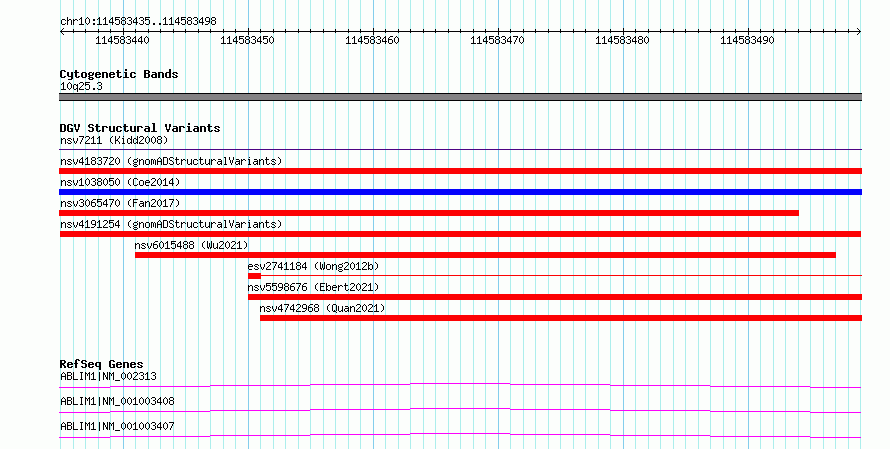The image size is (890, 449).
Task: Click the nsv4191254 (gnomADStructuralVariants) label
Action: click(x=171, y=224)
